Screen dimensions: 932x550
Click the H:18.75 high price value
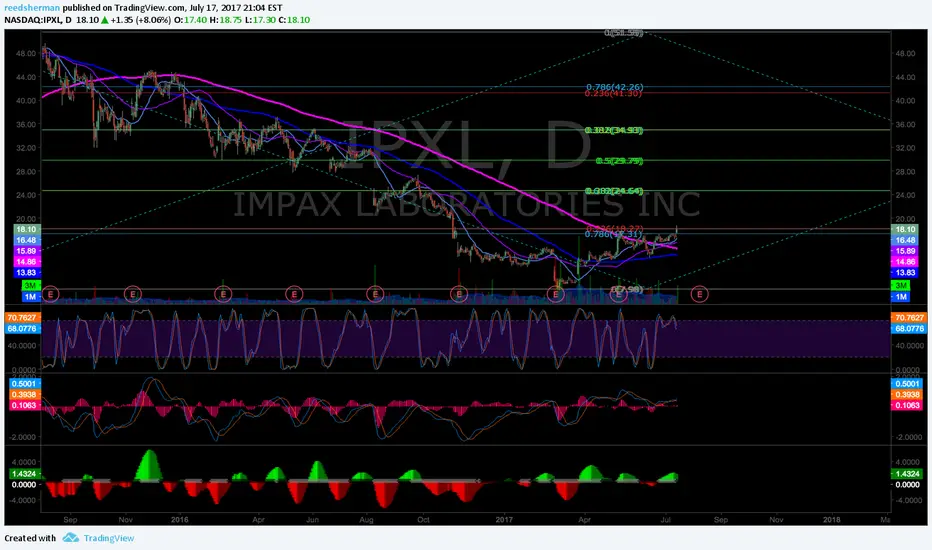click(x=224, y=20)
